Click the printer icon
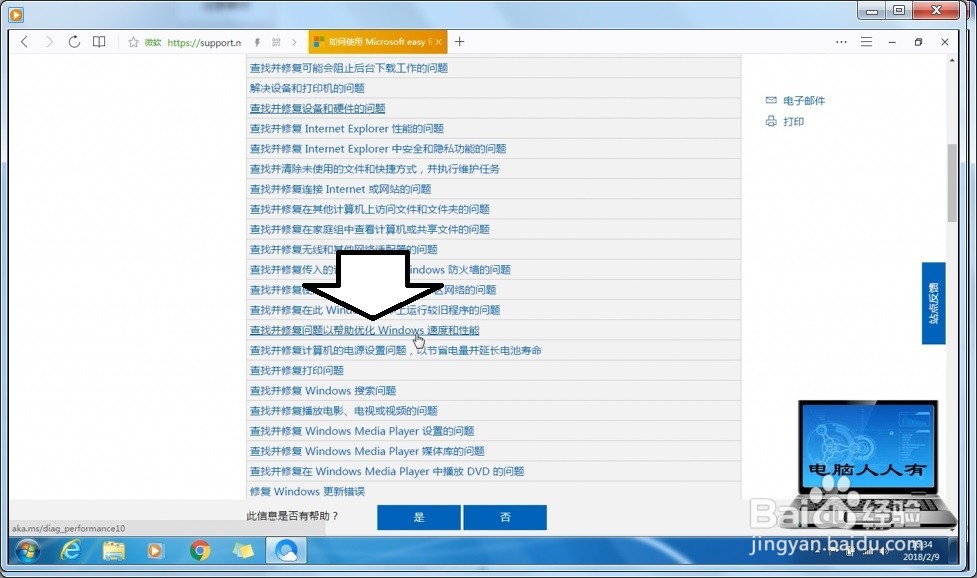977x578 pixels. pos(771,121)
